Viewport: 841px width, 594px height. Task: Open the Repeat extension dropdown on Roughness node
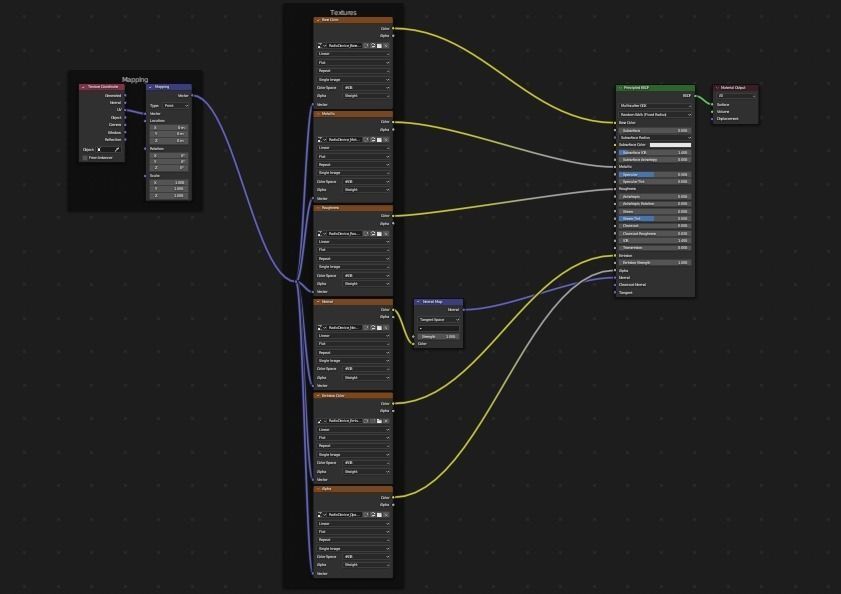[353, 259]
